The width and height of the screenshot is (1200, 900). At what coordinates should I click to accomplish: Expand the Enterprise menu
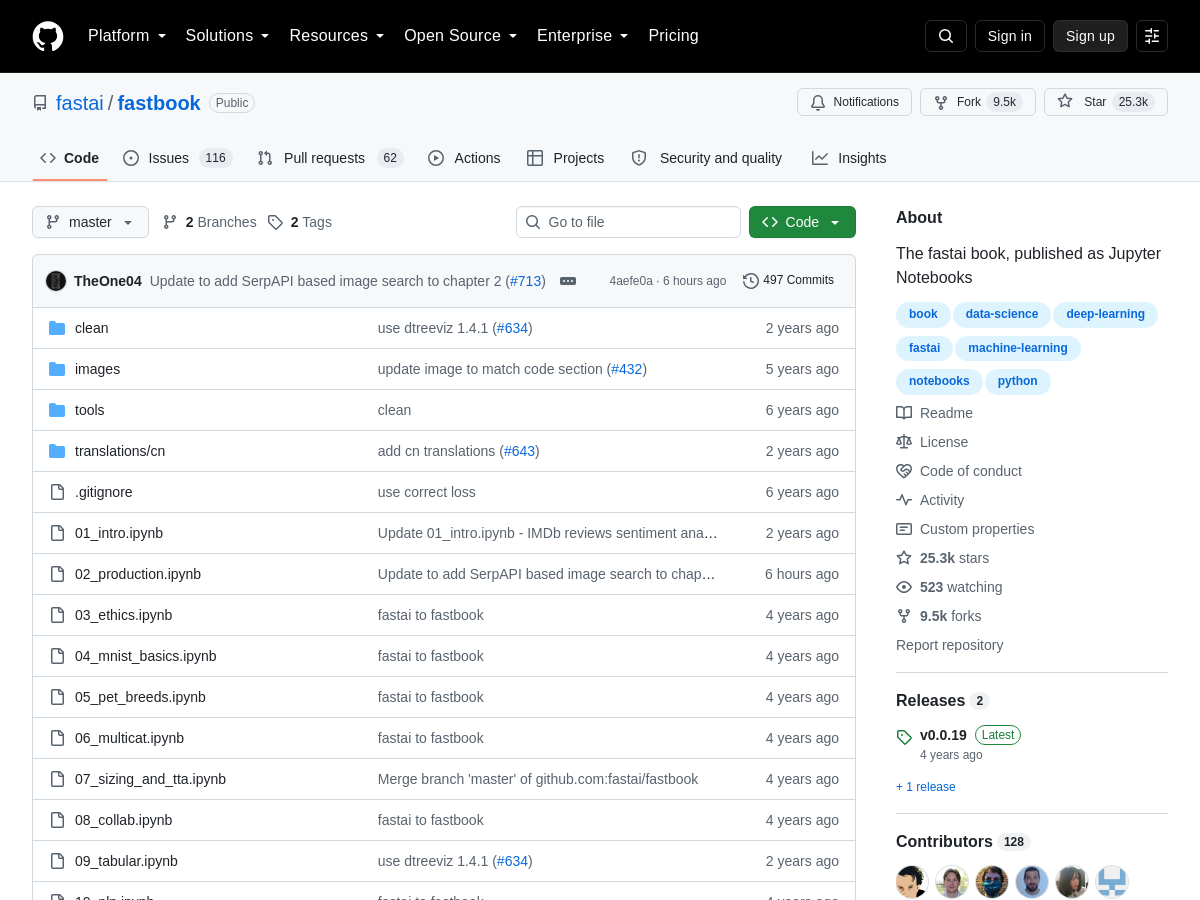(x=583, y=36)
